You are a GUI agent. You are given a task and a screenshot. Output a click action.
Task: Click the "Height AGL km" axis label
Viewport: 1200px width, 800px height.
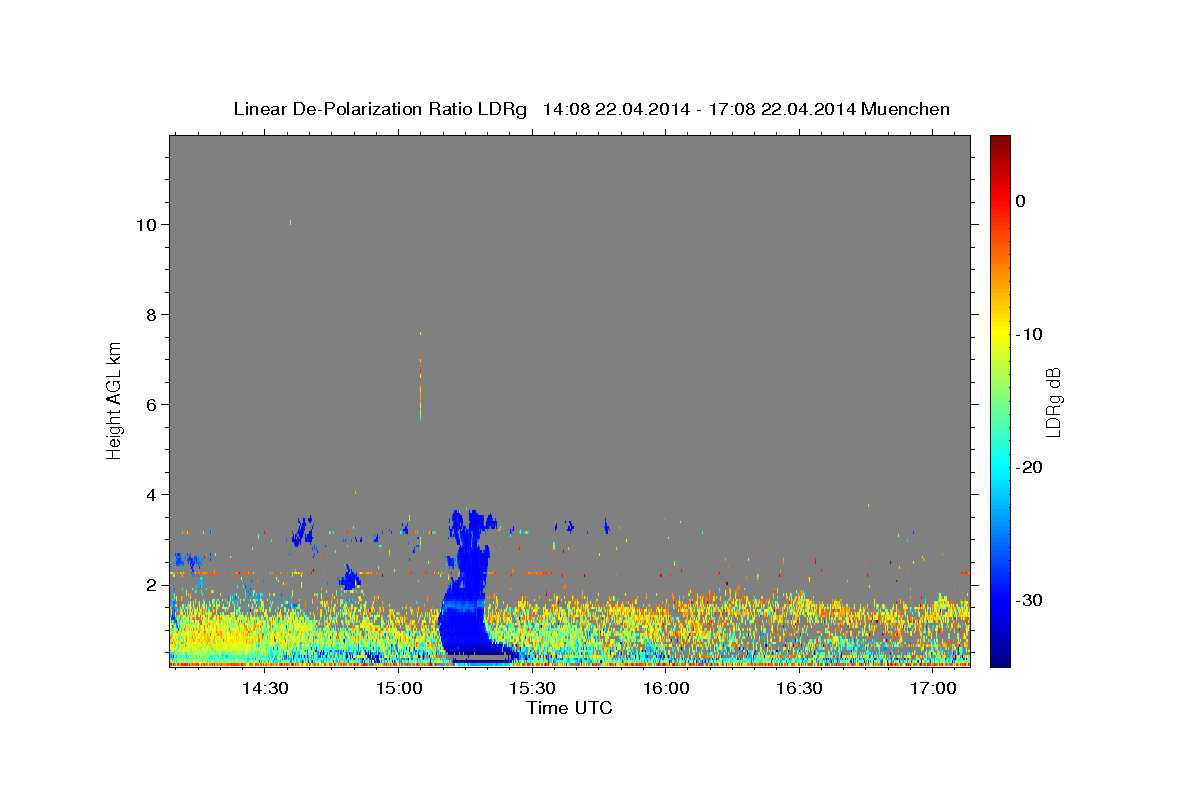pos(114,400)
